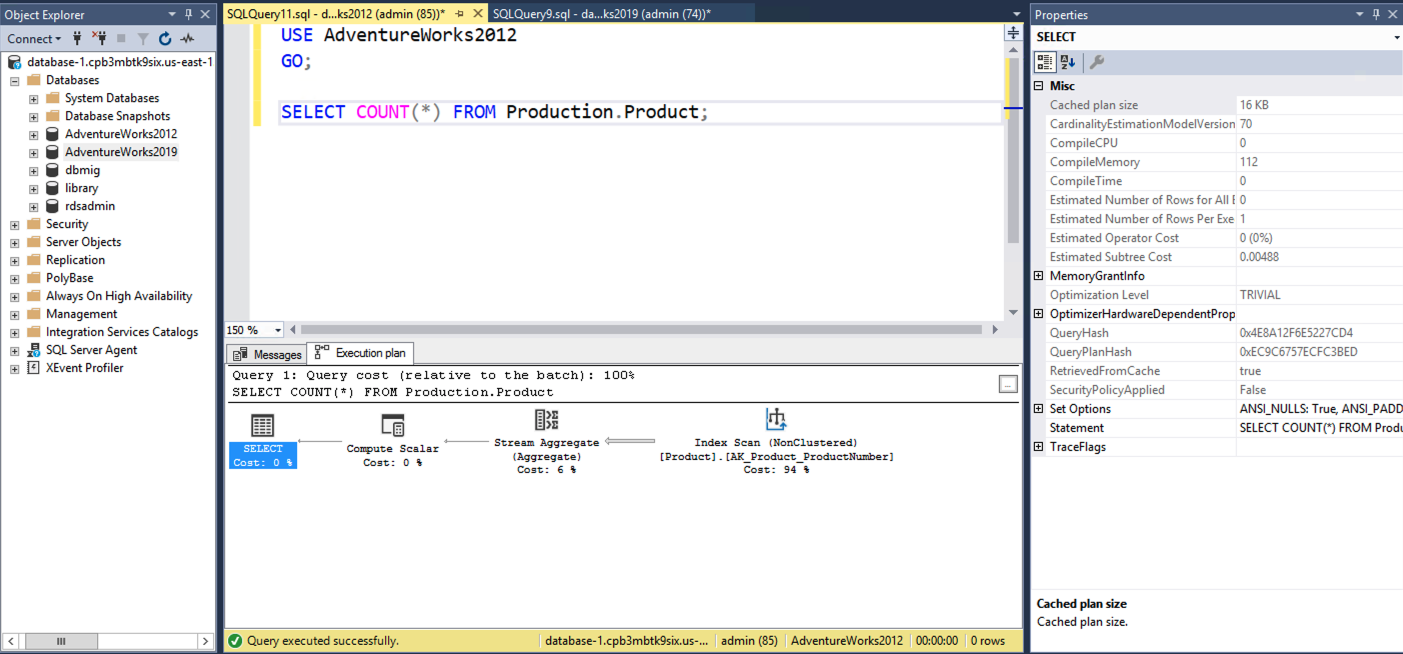
Task: Expand the TraceFlags property
Action: pyautogui.click(x=1038, y=447)
